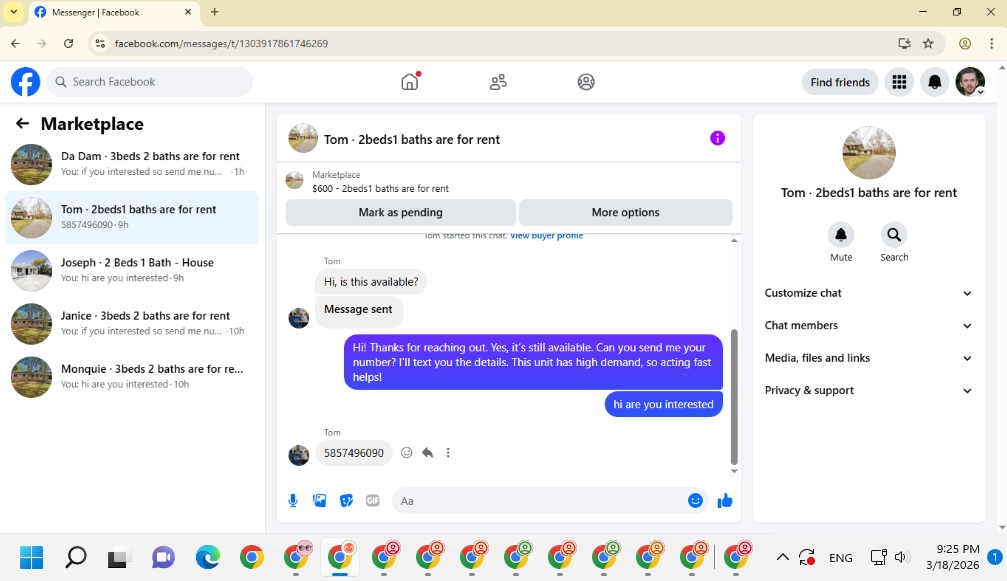This screenshot has height=581, width=1007.
Task: Click the browser address bar URL
Action: point(222,44)
